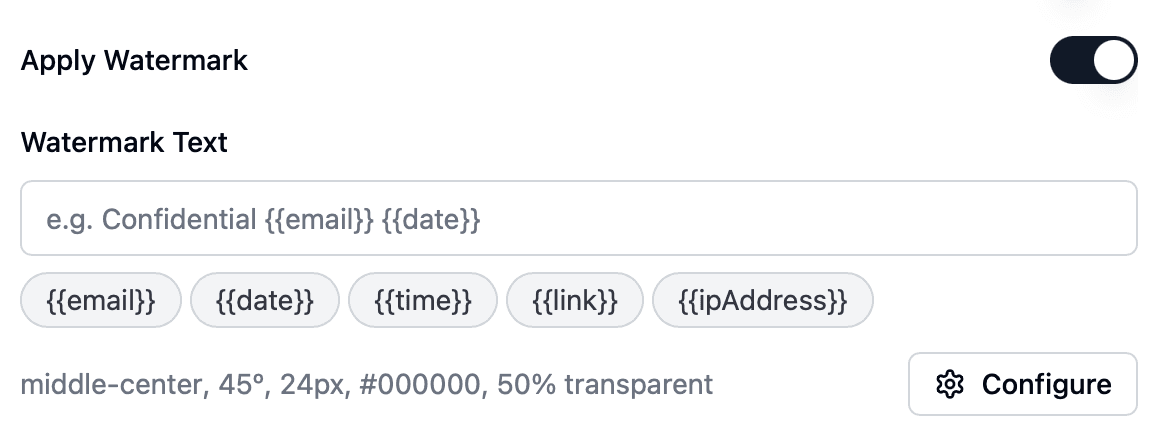Click the 'e.g. Confidential' placeholder text
The height and width of the screenshot is (438, 1168).
[152, 219]
